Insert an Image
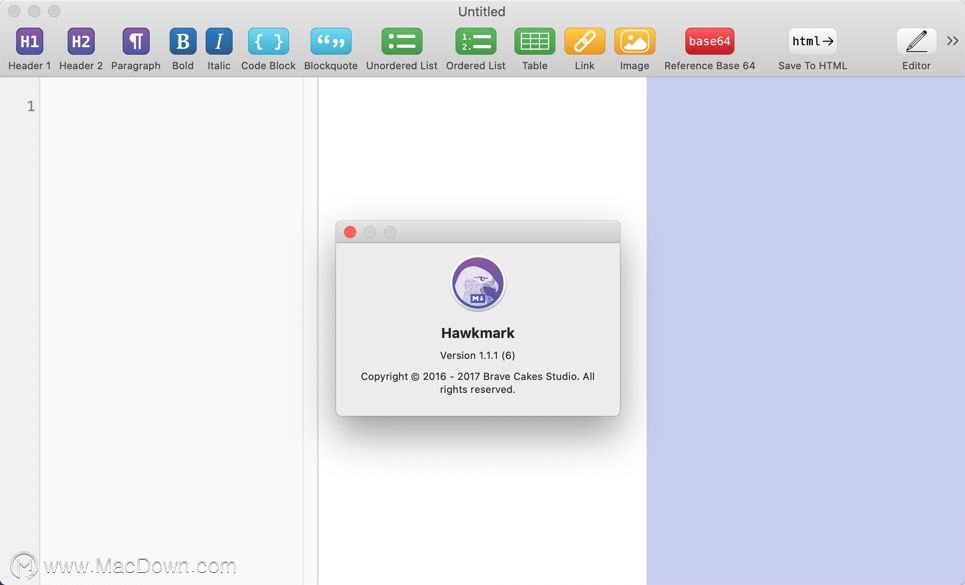The image size is (965, 585). [x=635, y=42]
